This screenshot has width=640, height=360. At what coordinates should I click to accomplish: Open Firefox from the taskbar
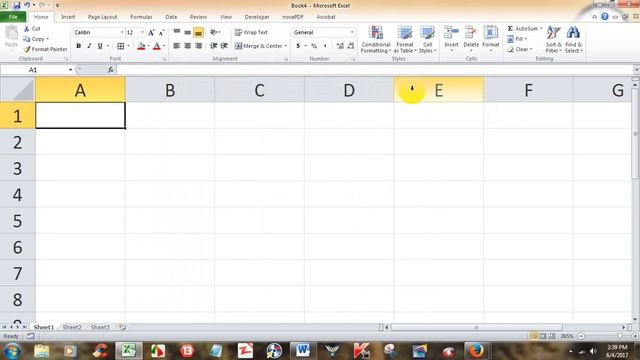click(476, 351)
